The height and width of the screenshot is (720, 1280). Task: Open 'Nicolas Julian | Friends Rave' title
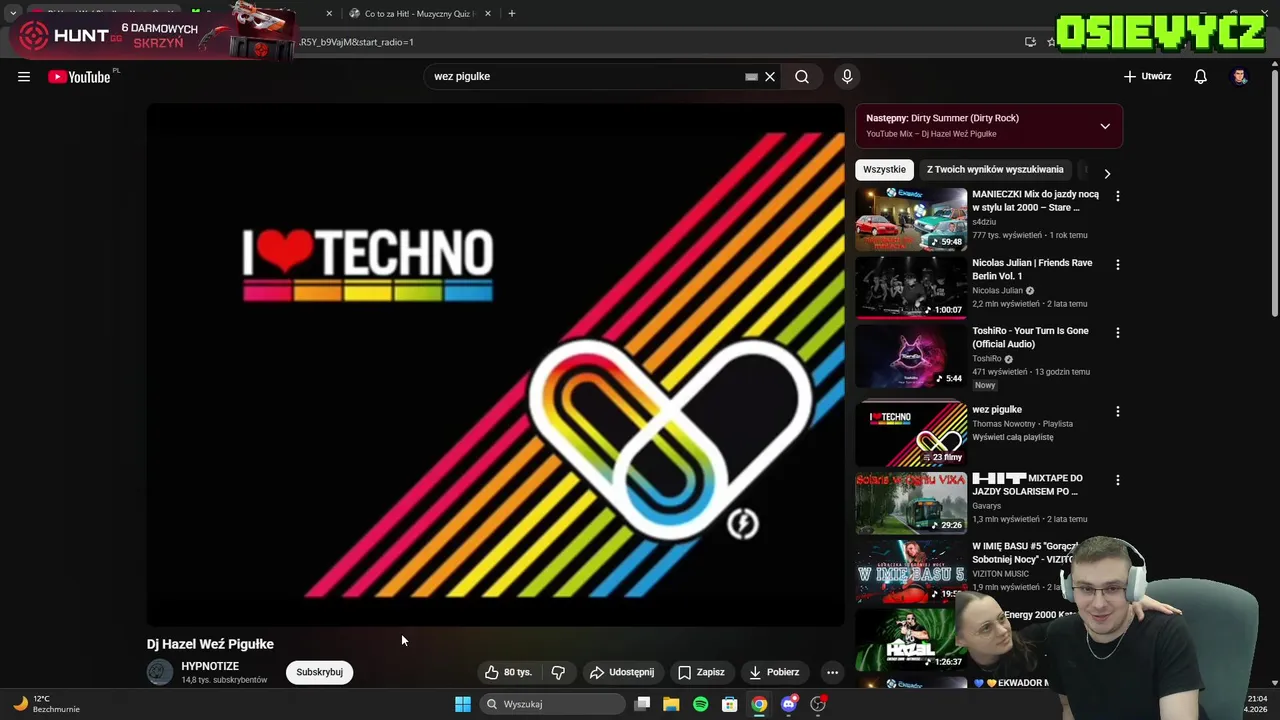click(1032, 269)
